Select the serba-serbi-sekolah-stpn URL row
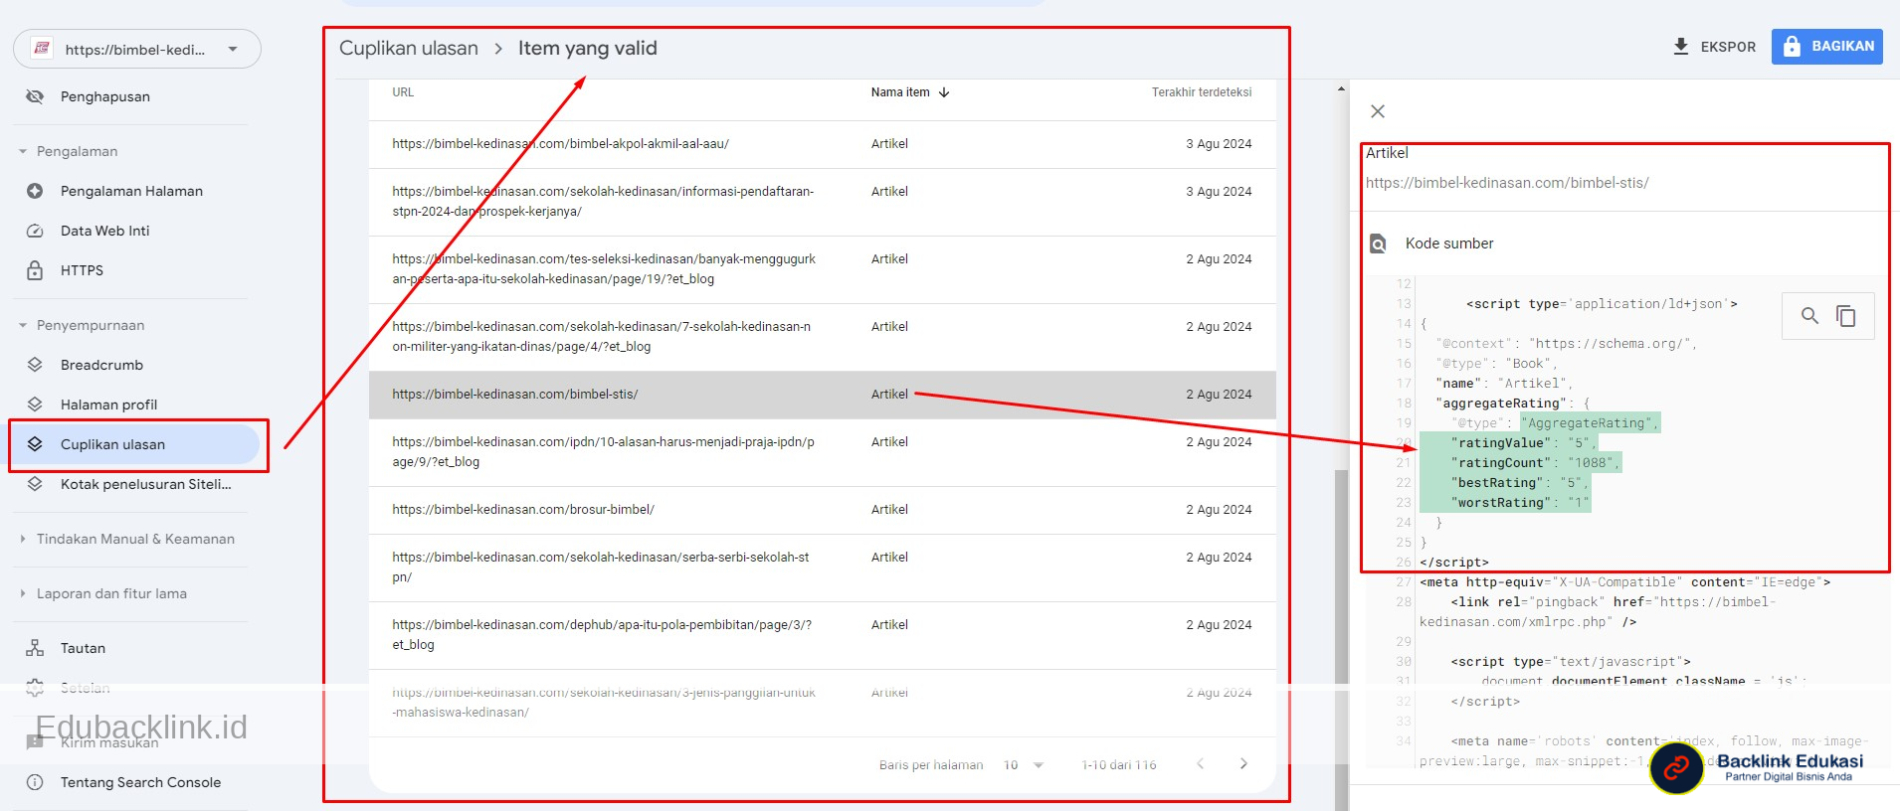This screenshot has height=811, width=1900. pos(822,567)
